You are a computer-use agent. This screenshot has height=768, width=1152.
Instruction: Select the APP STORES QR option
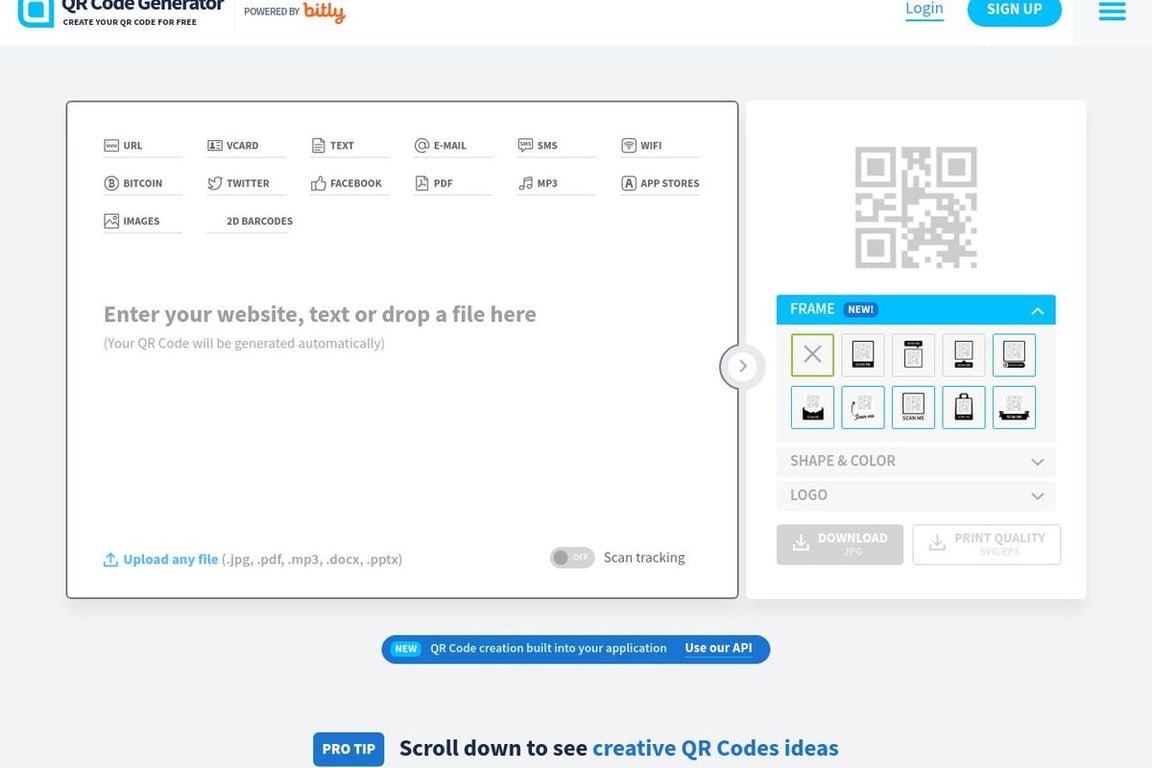click(660, 182)
